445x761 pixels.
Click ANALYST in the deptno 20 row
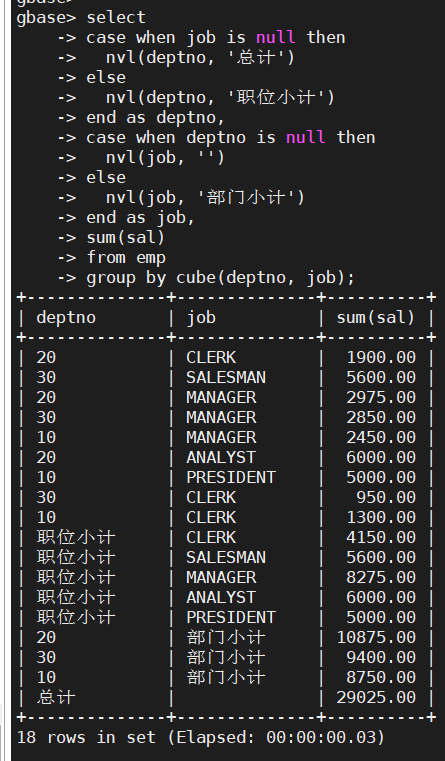click(x=221, y=457)
